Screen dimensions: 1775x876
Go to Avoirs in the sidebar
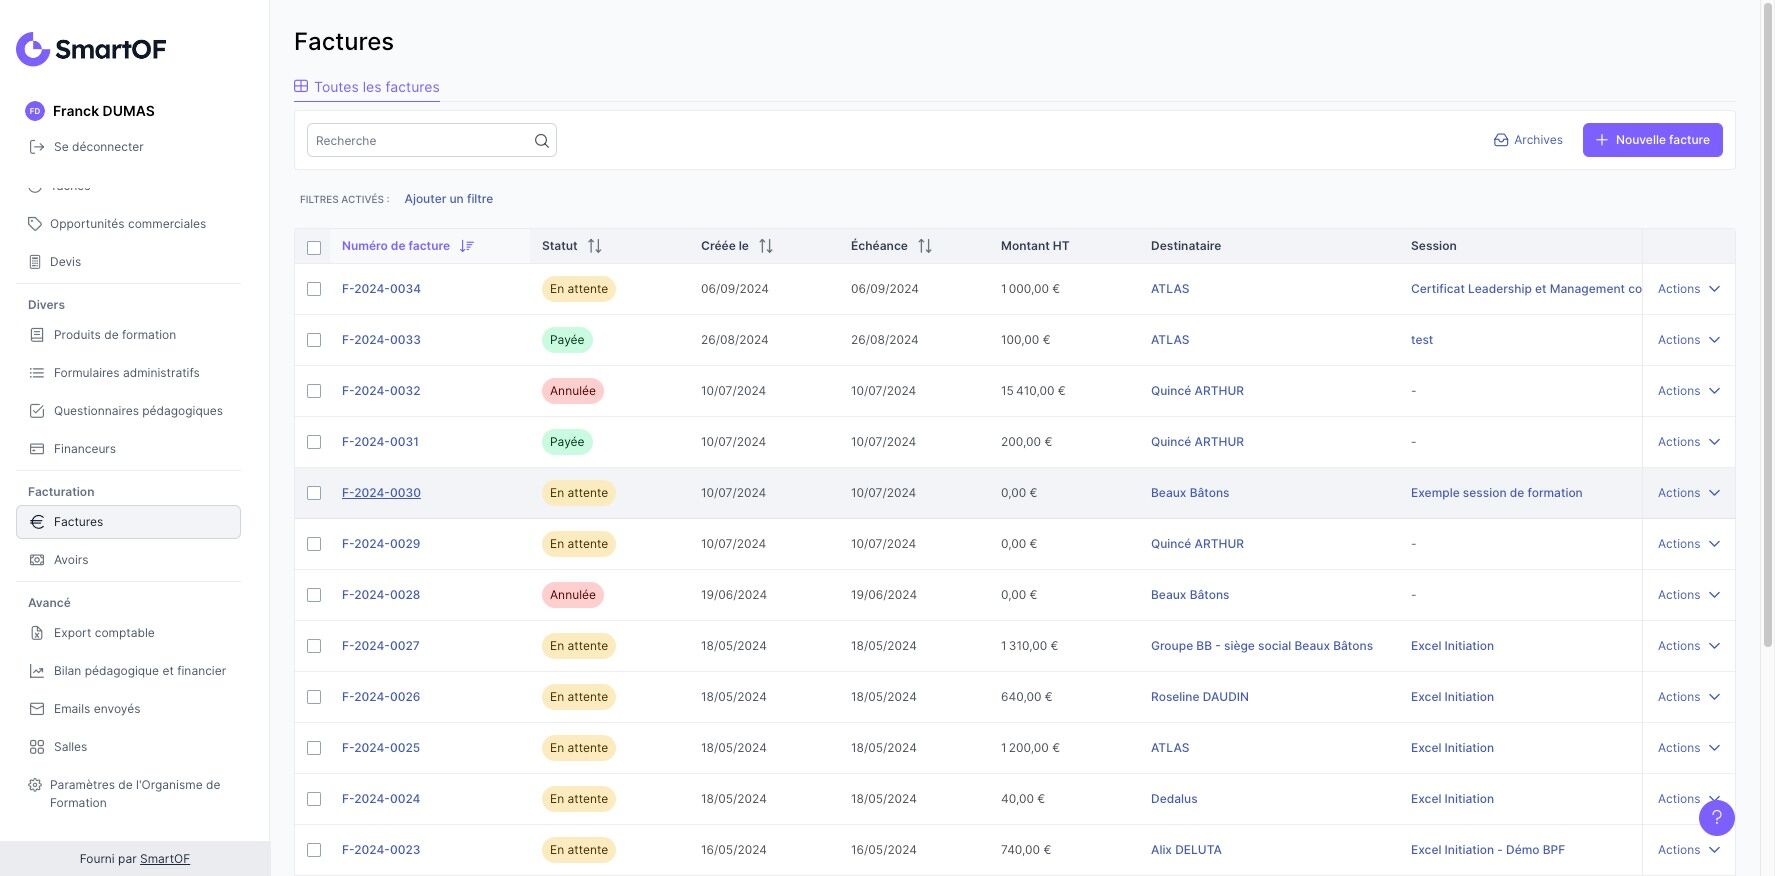71,560
